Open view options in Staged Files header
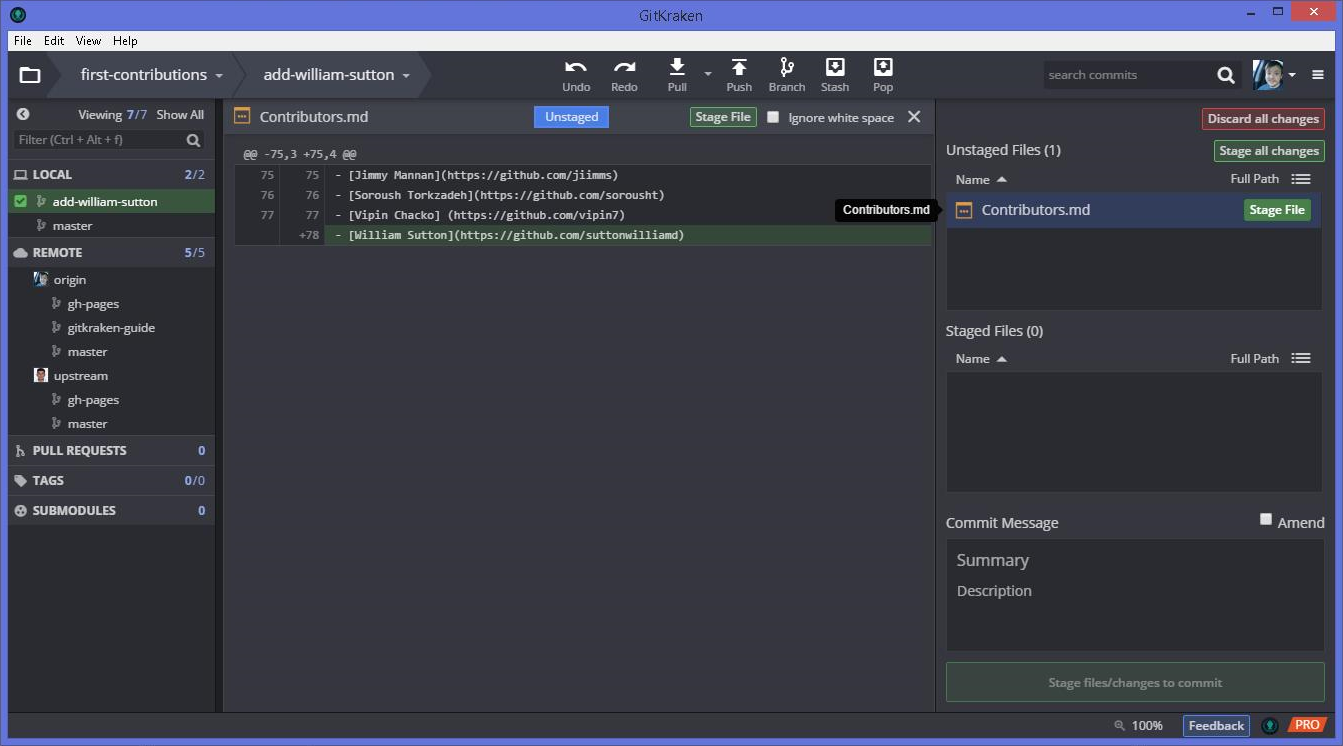The width and height of the screenshot is (1343, 746). pos(1301,358)
